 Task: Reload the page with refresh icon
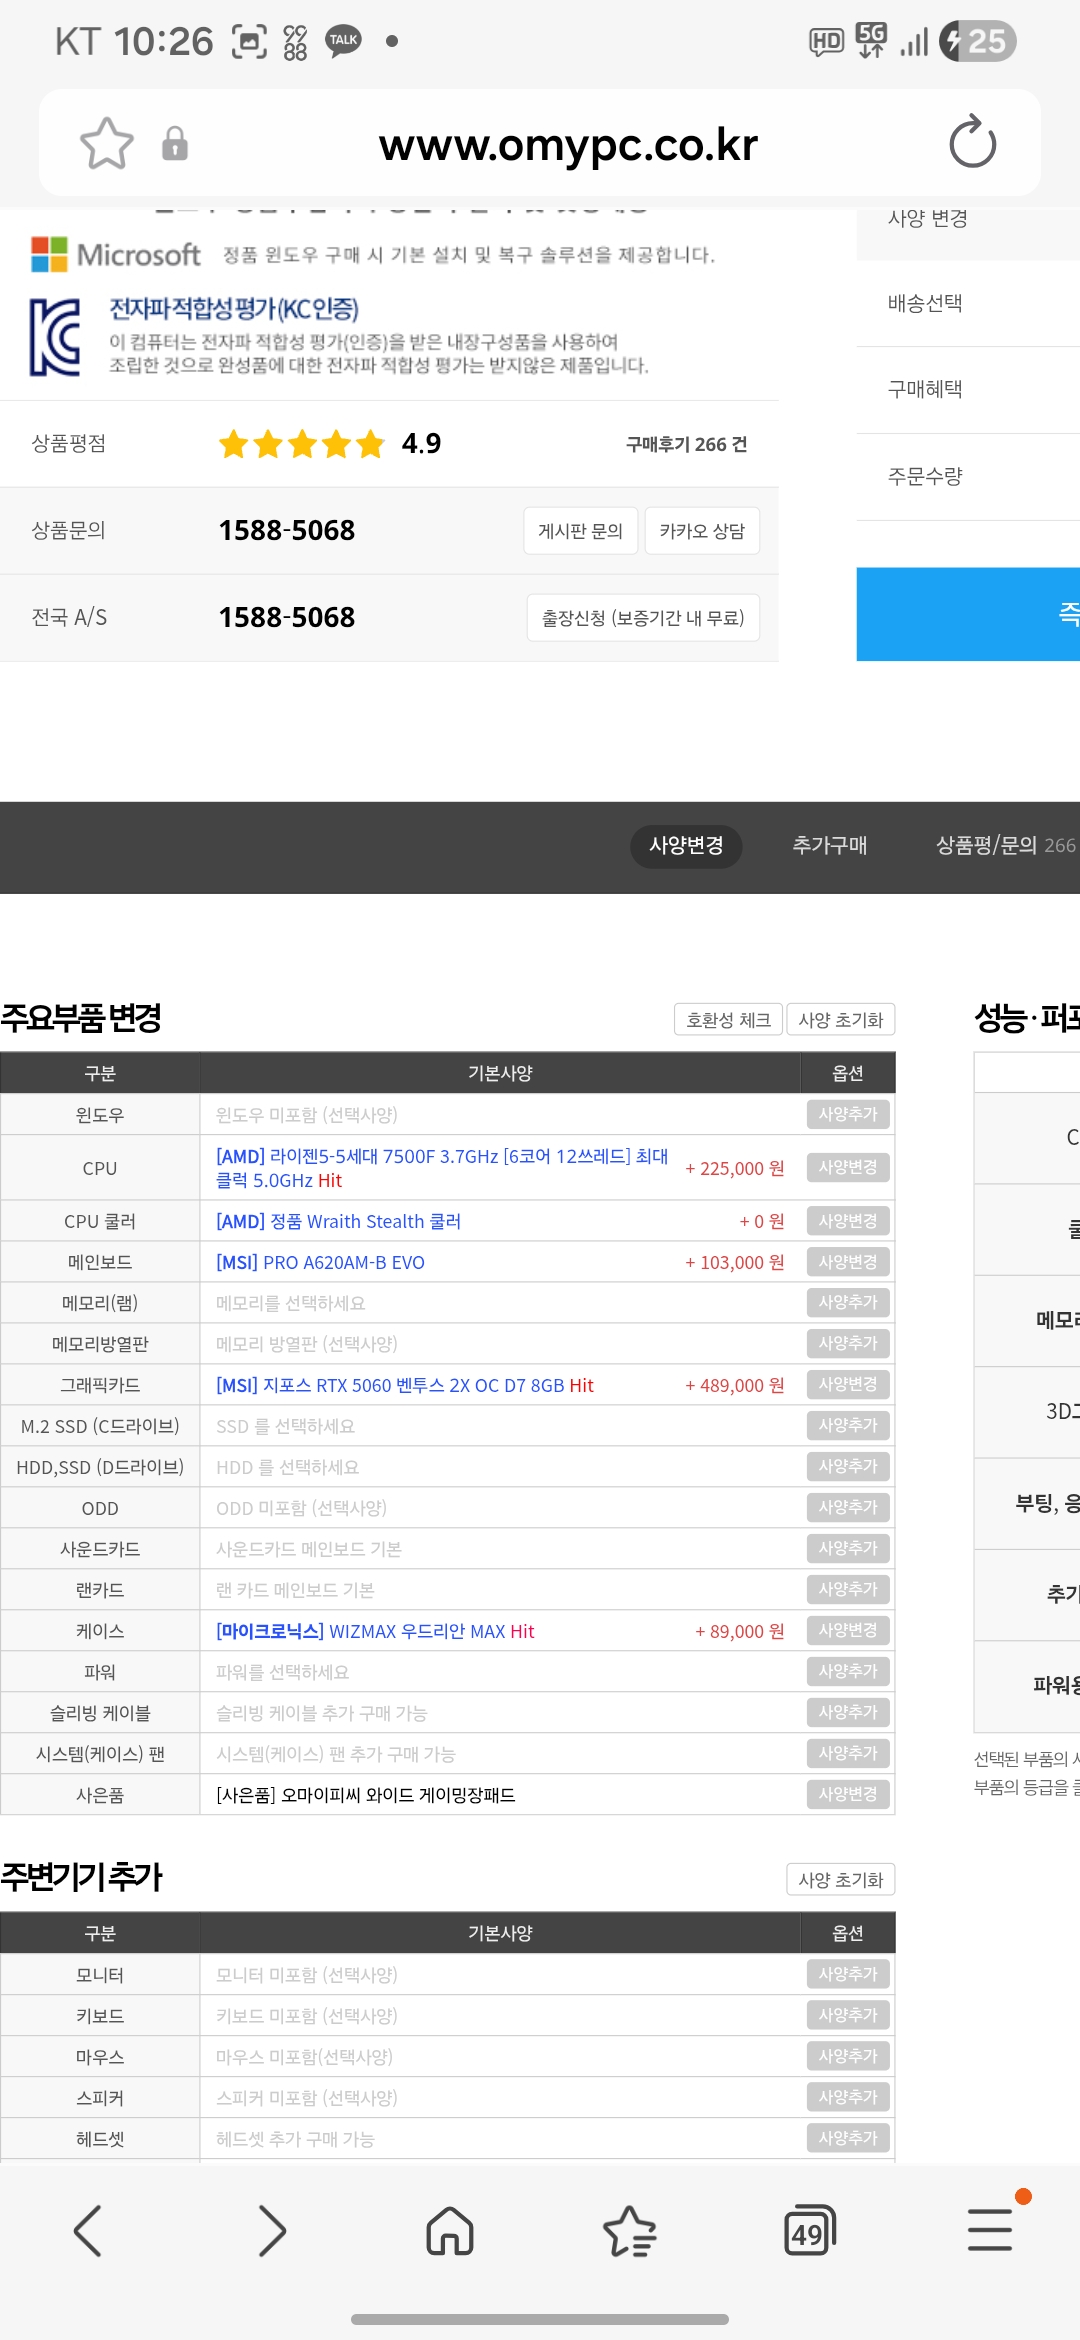coord(972,143)
